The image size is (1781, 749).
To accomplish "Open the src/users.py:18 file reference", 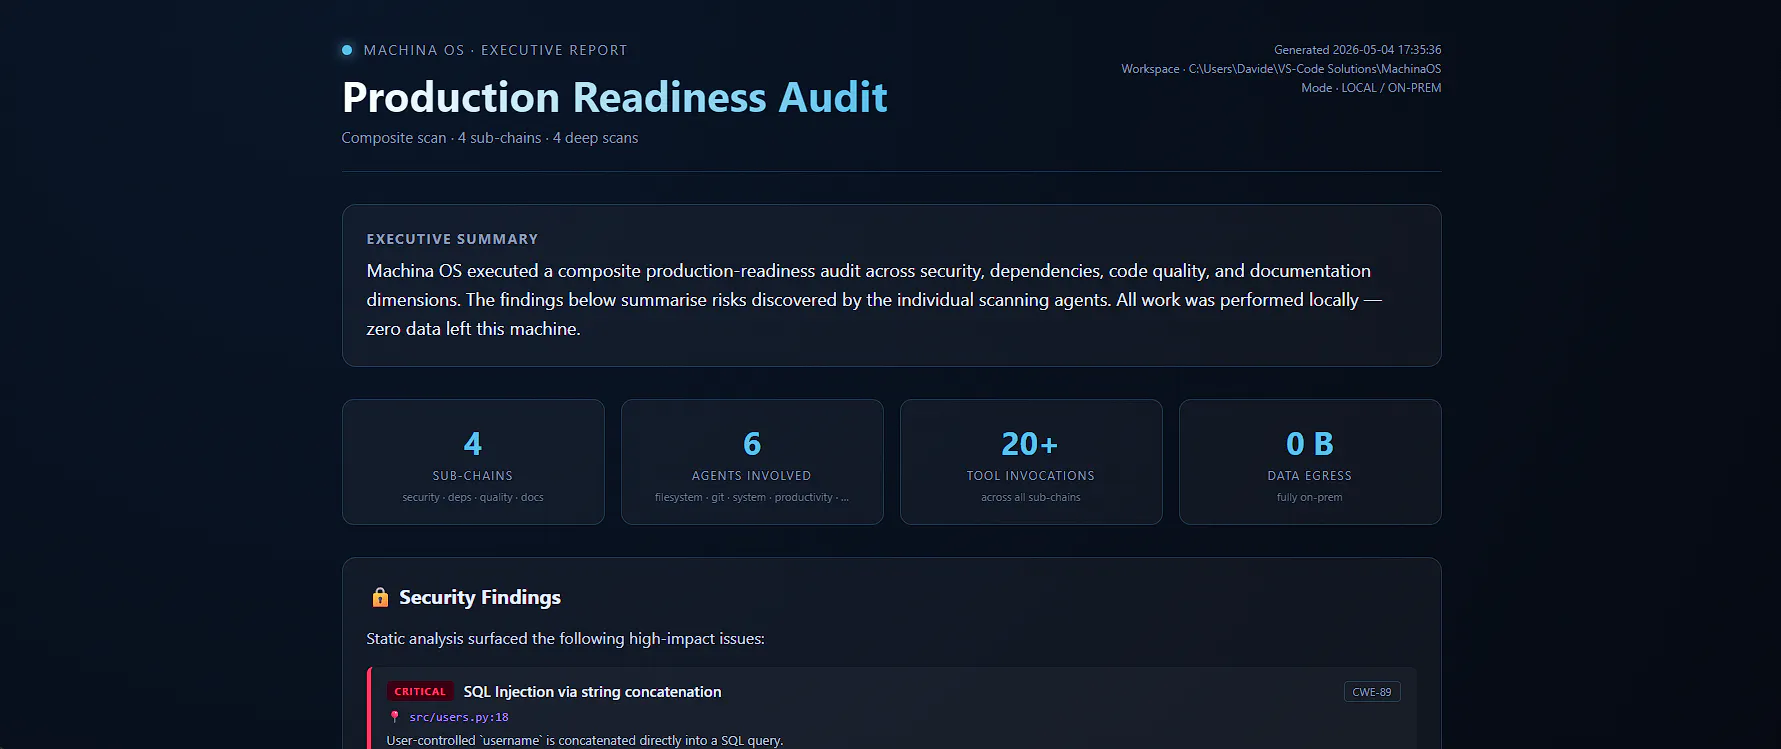I will pyautogui.click(x=459, y=717).
